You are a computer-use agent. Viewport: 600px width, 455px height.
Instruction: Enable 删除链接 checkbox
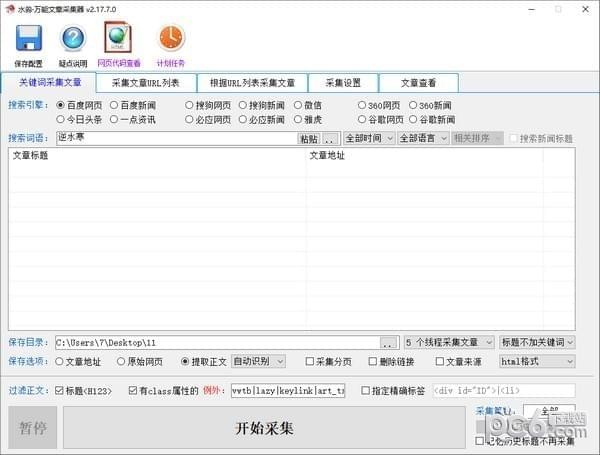(x=373, y=362)
